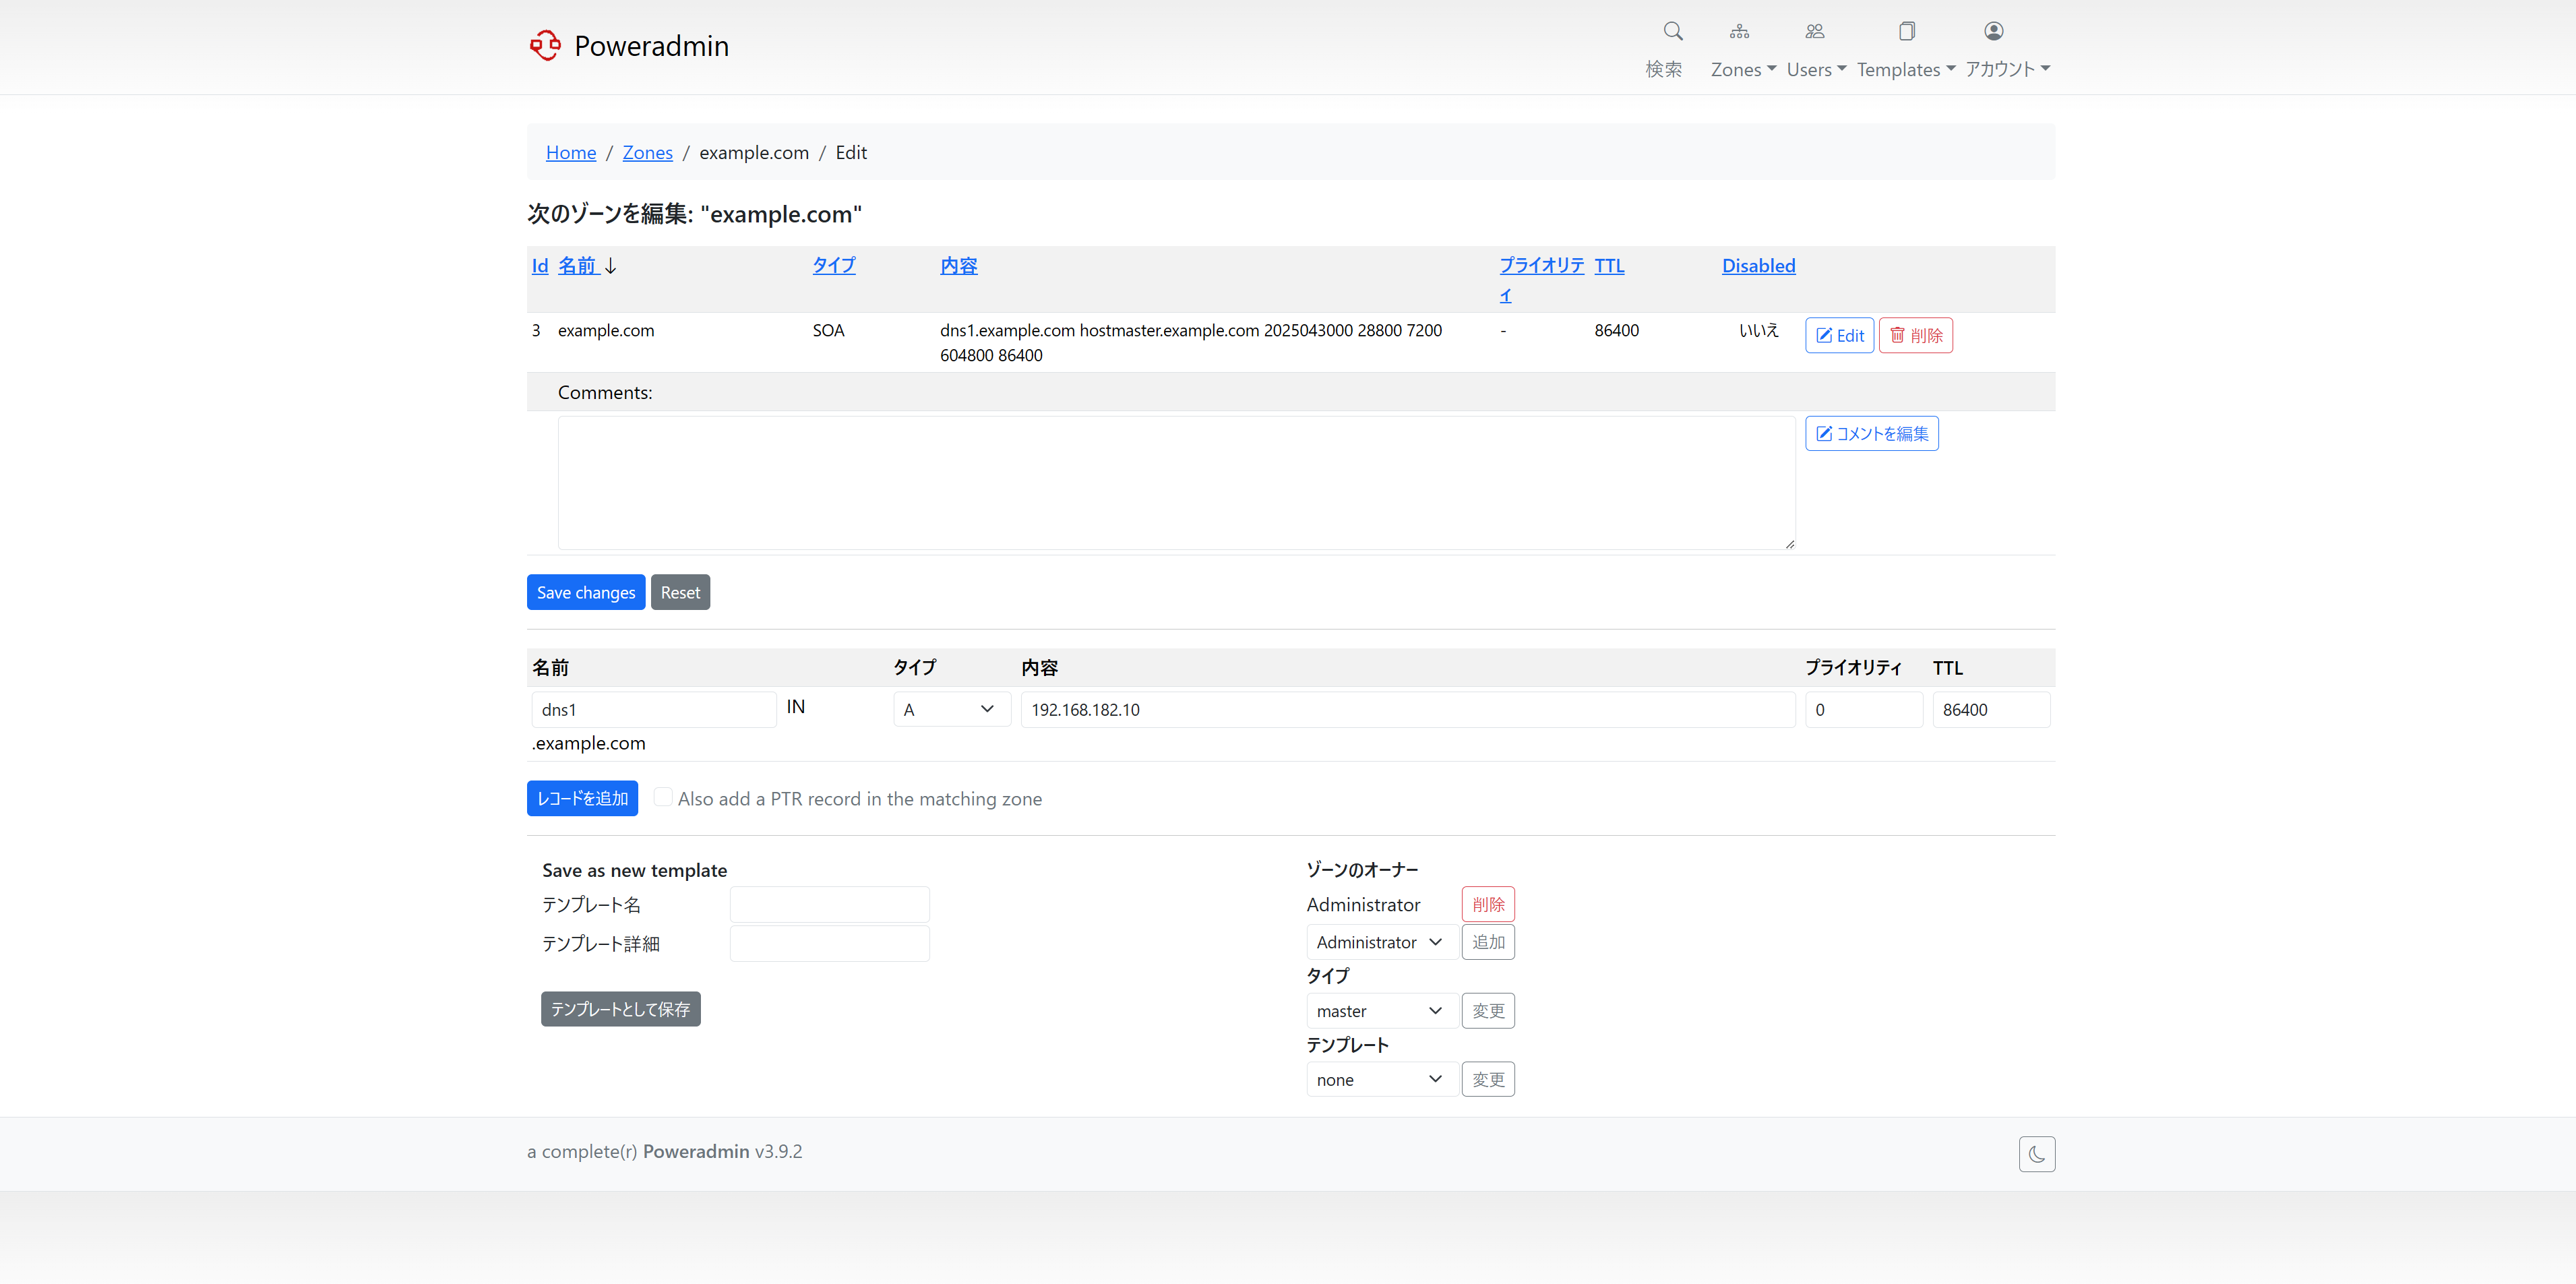Viewport: 2576px width, 1284px height.
Task: Enable Also add a PTR record checkbox
Action: coord(663,797)
